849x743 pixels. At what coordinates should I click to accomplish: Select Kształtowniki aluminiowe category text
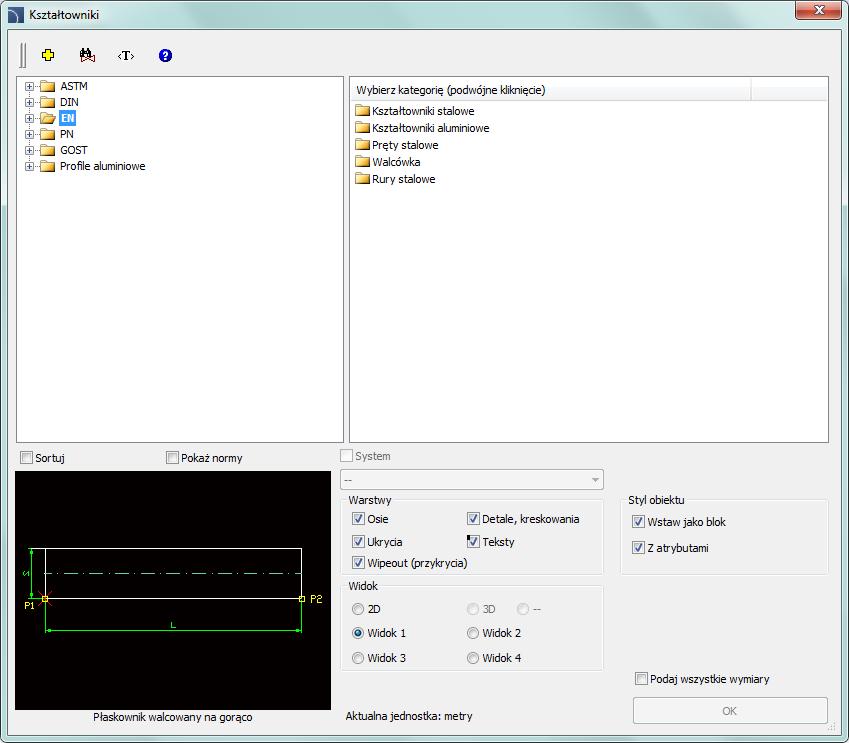coord(430,128)
